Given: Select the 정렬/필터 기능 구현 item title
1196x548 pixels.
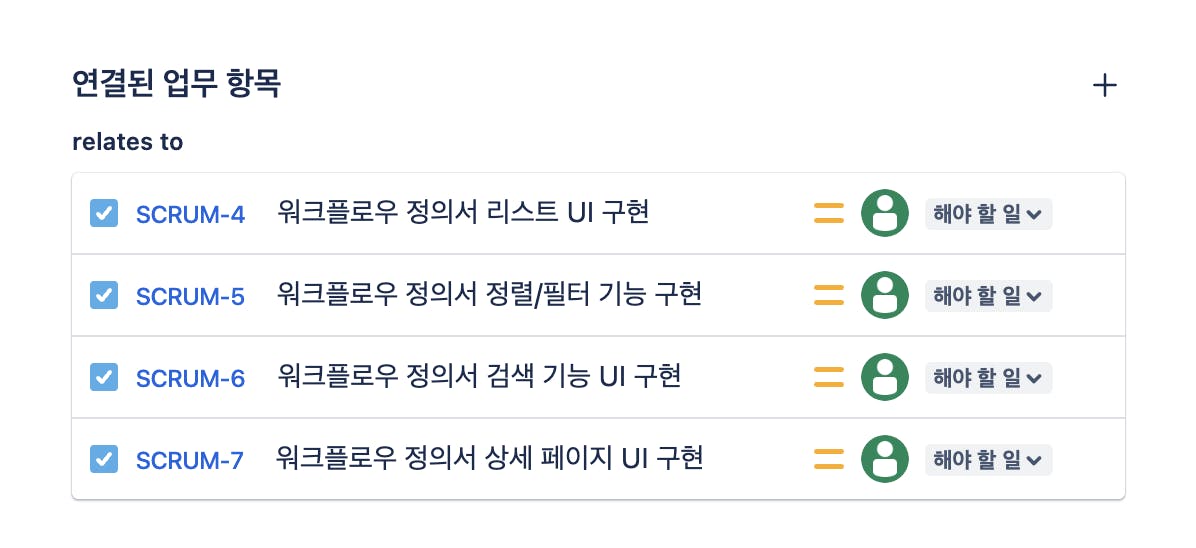Looking at the screenshot, I should (489, 295).
